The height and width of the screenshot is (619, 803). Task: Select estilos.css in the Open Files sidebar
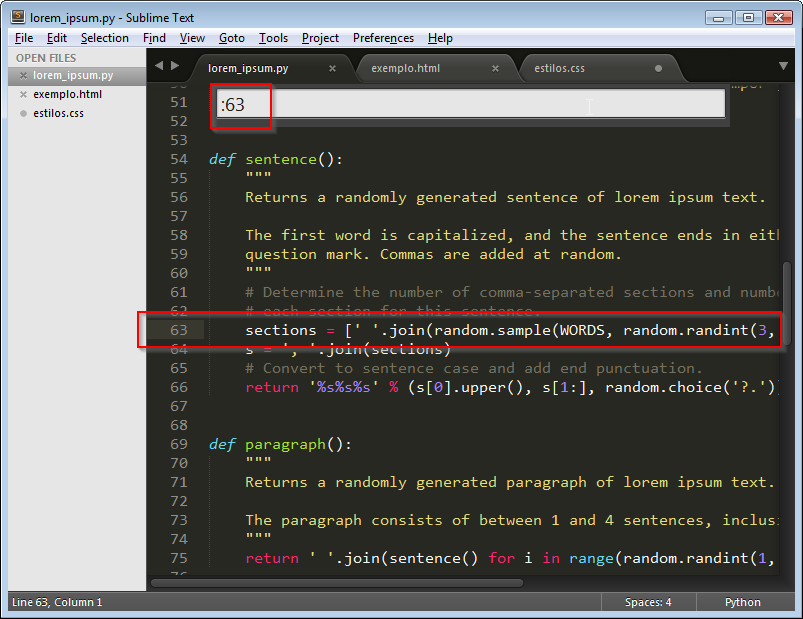(58, 114)
